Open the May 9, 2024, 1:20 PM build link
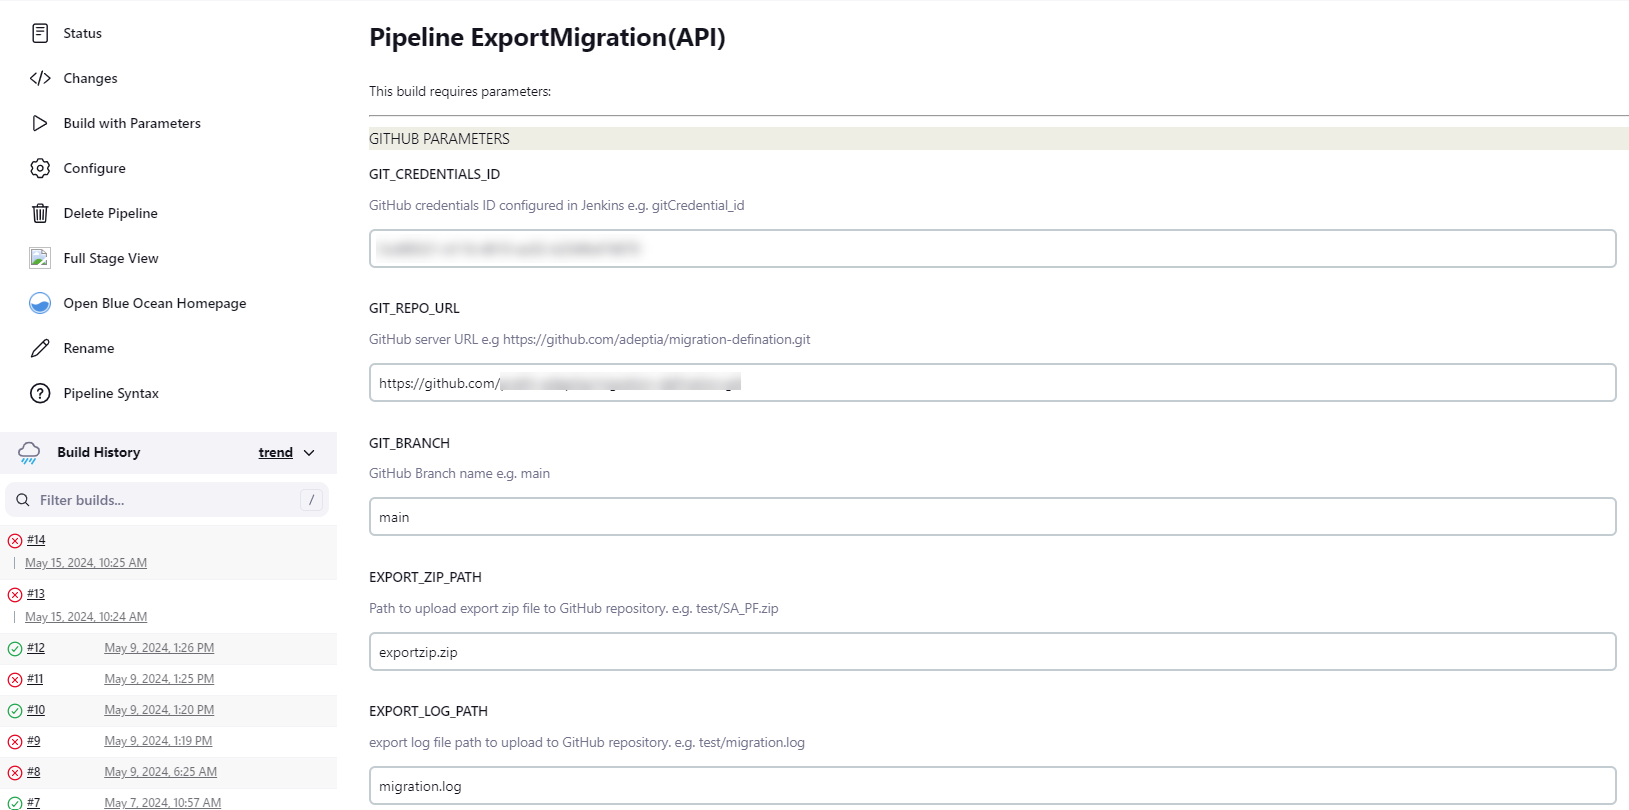 click(x=159, y=710)
